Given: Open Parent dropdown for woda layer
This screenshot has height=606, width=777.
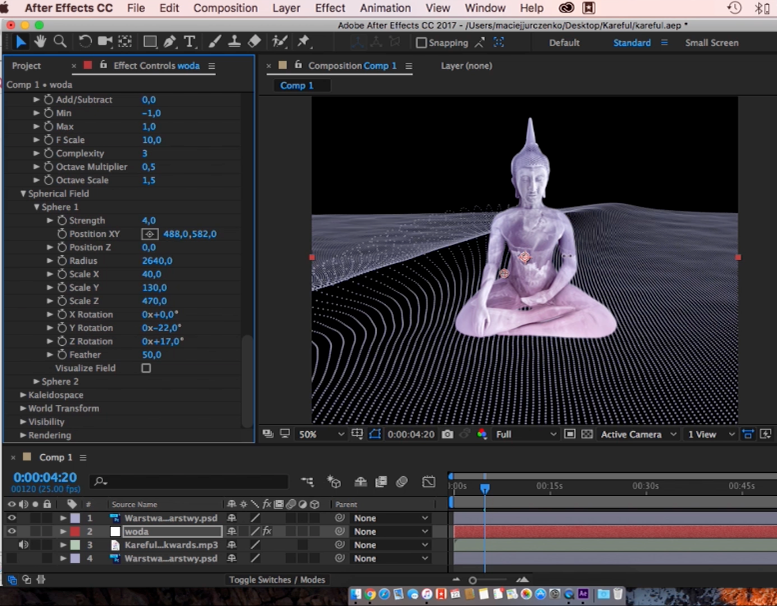Looking at the screenshot, I should [x=390, y=531].
